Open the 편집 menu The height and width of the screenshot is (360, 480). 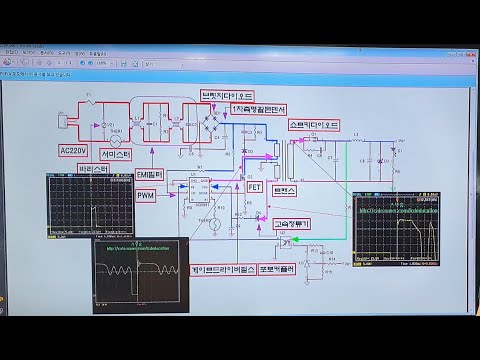[x=11, y=53]
